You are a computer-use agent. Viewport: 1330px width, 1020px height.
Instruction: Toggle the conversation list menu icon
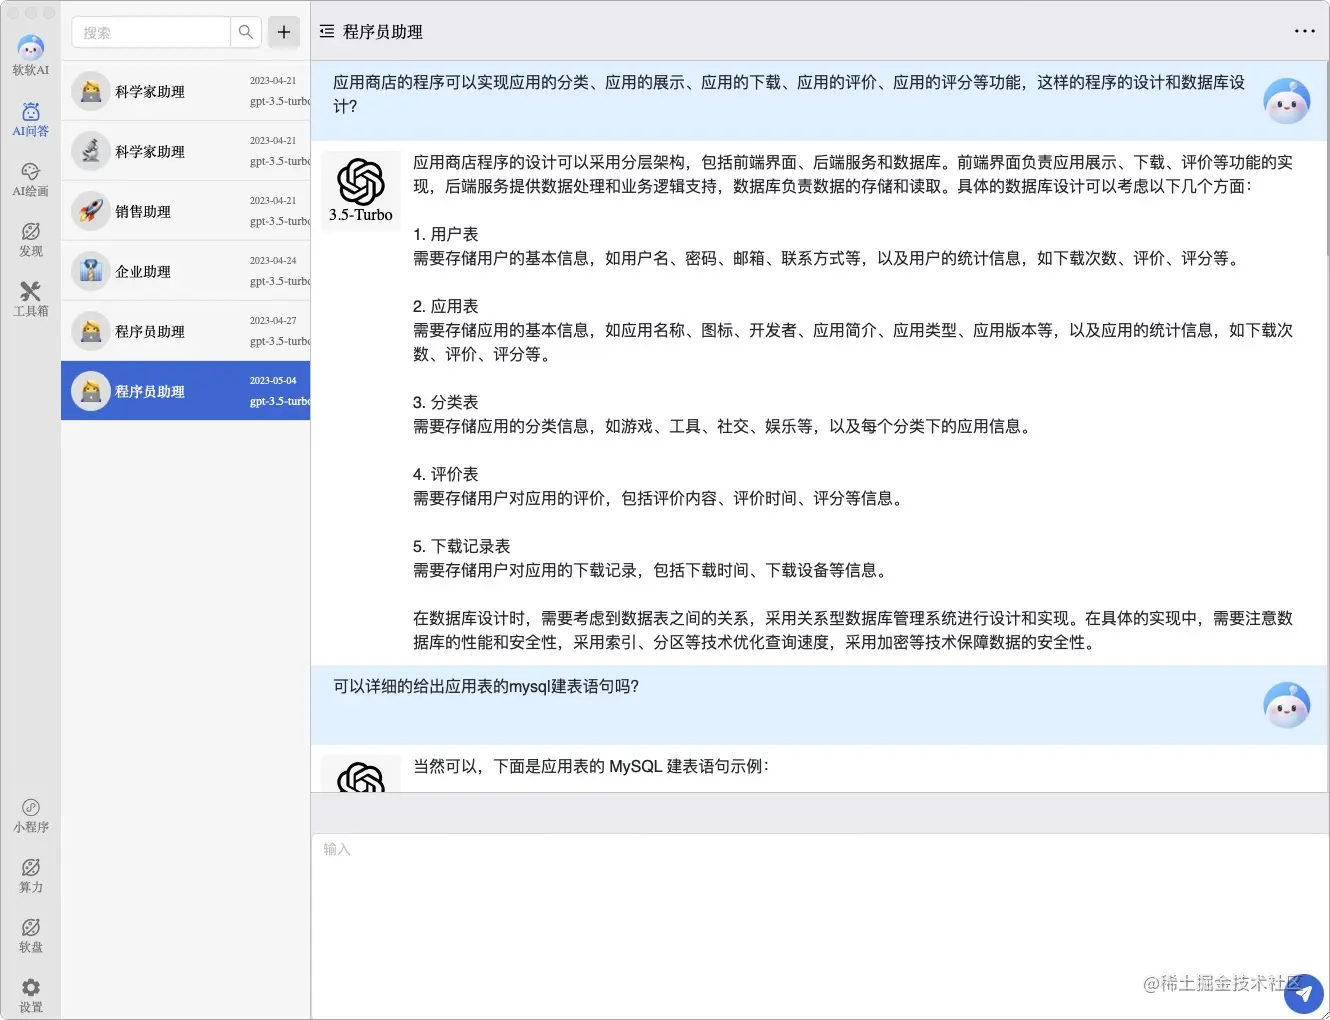tap(327, 32)
